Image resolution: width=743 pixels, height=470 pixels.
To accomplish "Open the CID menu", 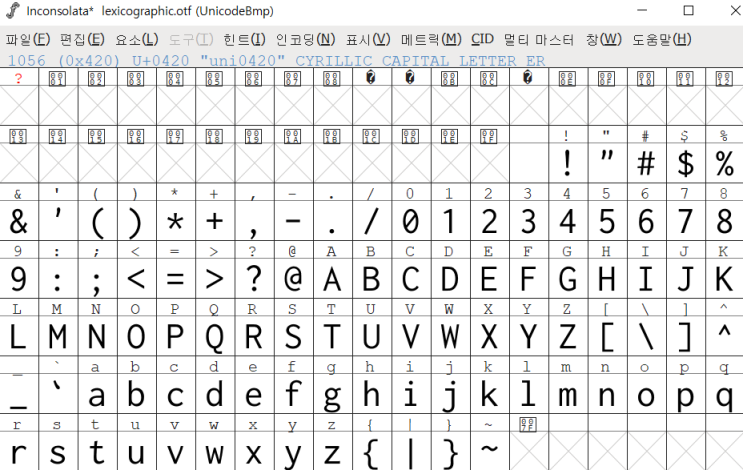I will pyautogui.click(x=482, y=39).
